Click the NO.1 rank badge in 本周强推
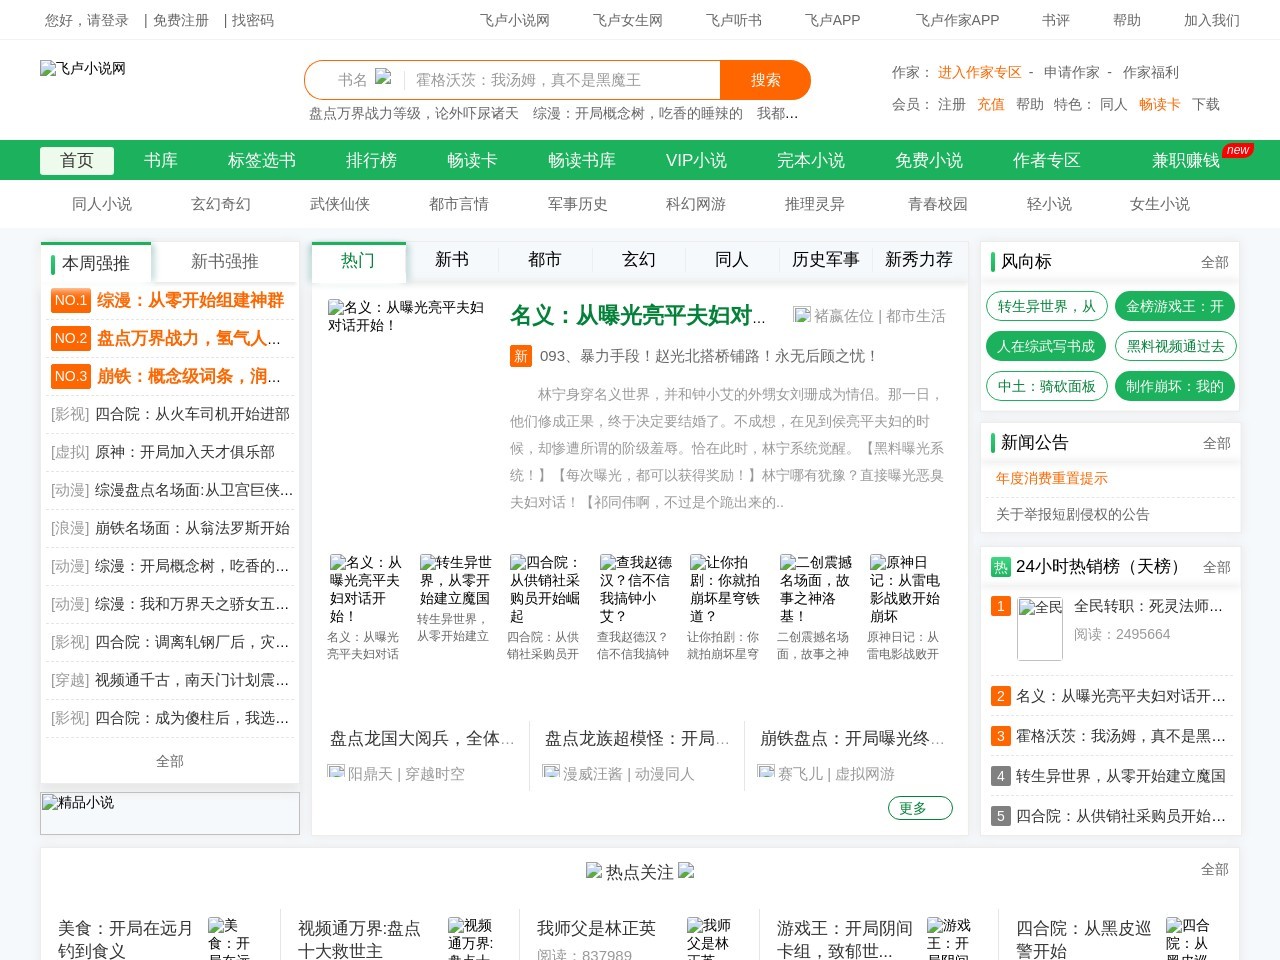The width and height of the screenshot is (1280, 960). pos(70,300)
